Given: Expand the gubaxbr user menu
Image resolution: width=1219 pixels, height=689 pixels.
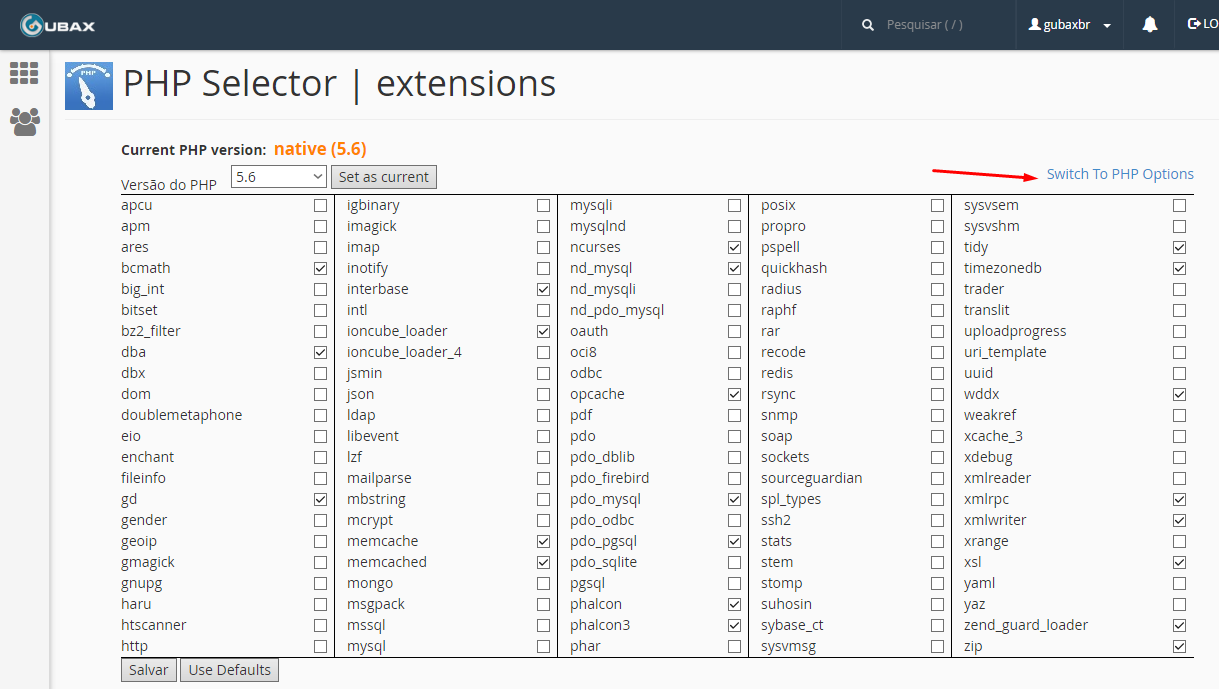Looking at the screenshot, I should [1070, 25].
